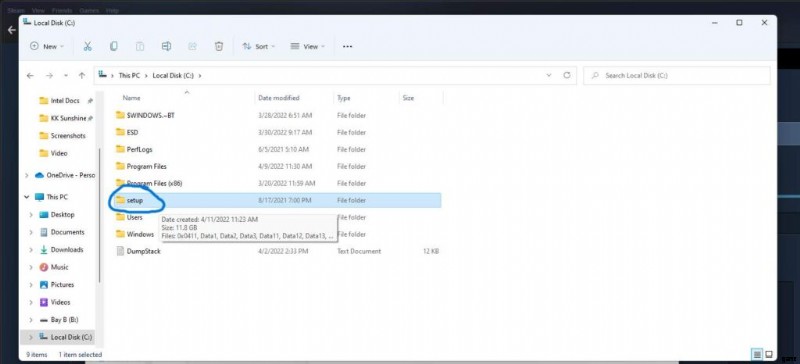Open the New dropdown button
Viewport: 800px width, 364px height.
click(47, 46)
